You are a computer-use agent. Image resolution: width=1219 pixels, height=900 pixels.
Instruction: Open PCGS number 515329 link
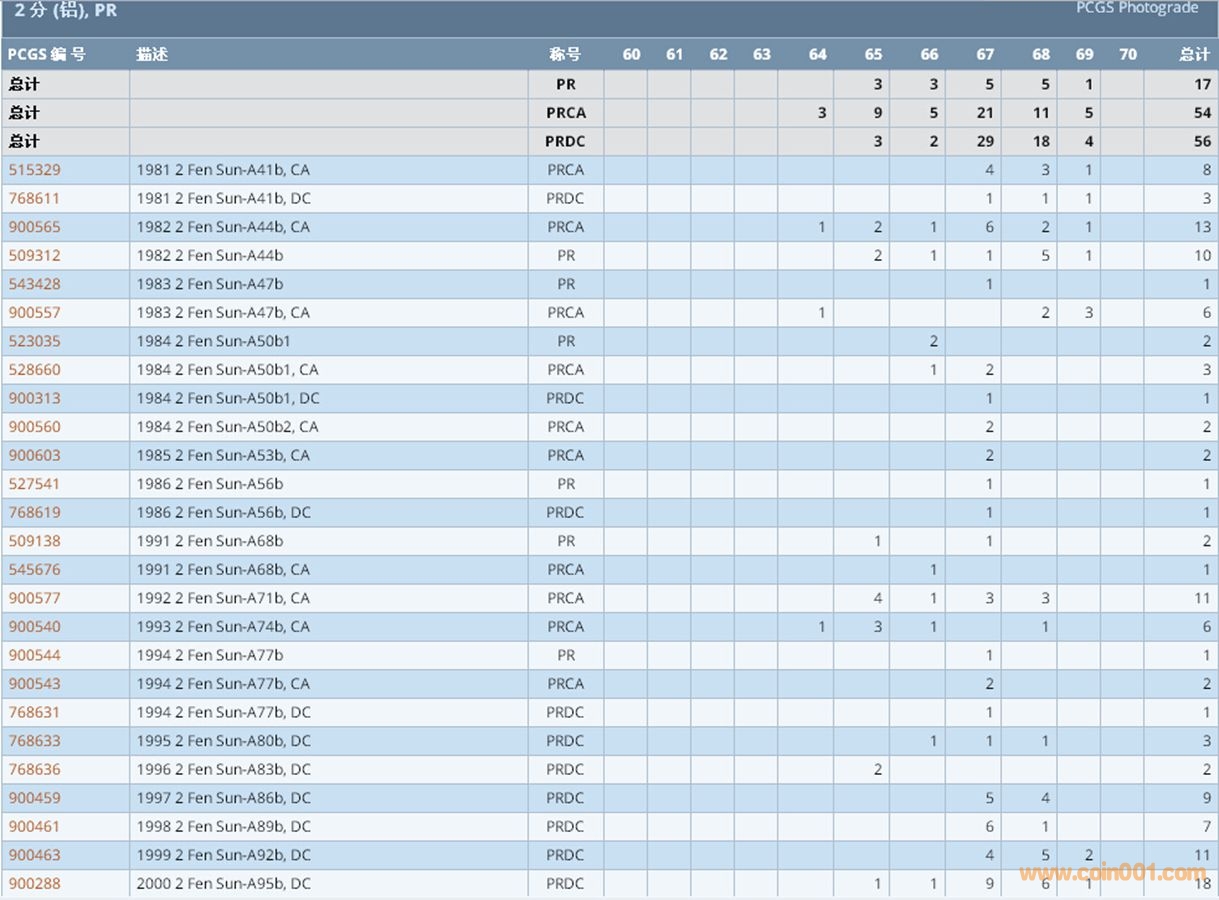(34, 170)
